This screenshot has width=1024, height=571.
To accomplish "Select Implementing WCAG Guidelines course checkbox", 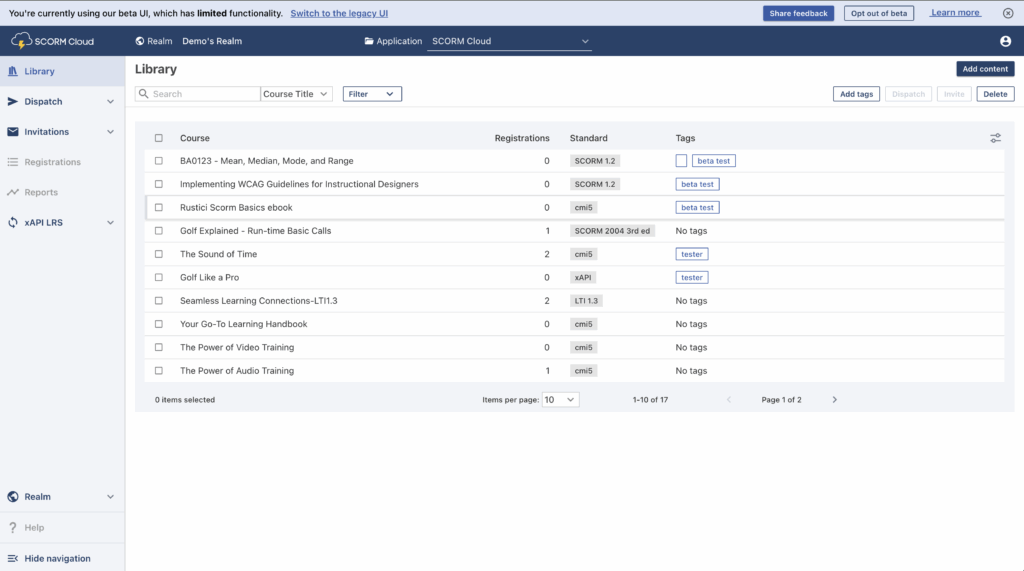I will tap(159, 184).
